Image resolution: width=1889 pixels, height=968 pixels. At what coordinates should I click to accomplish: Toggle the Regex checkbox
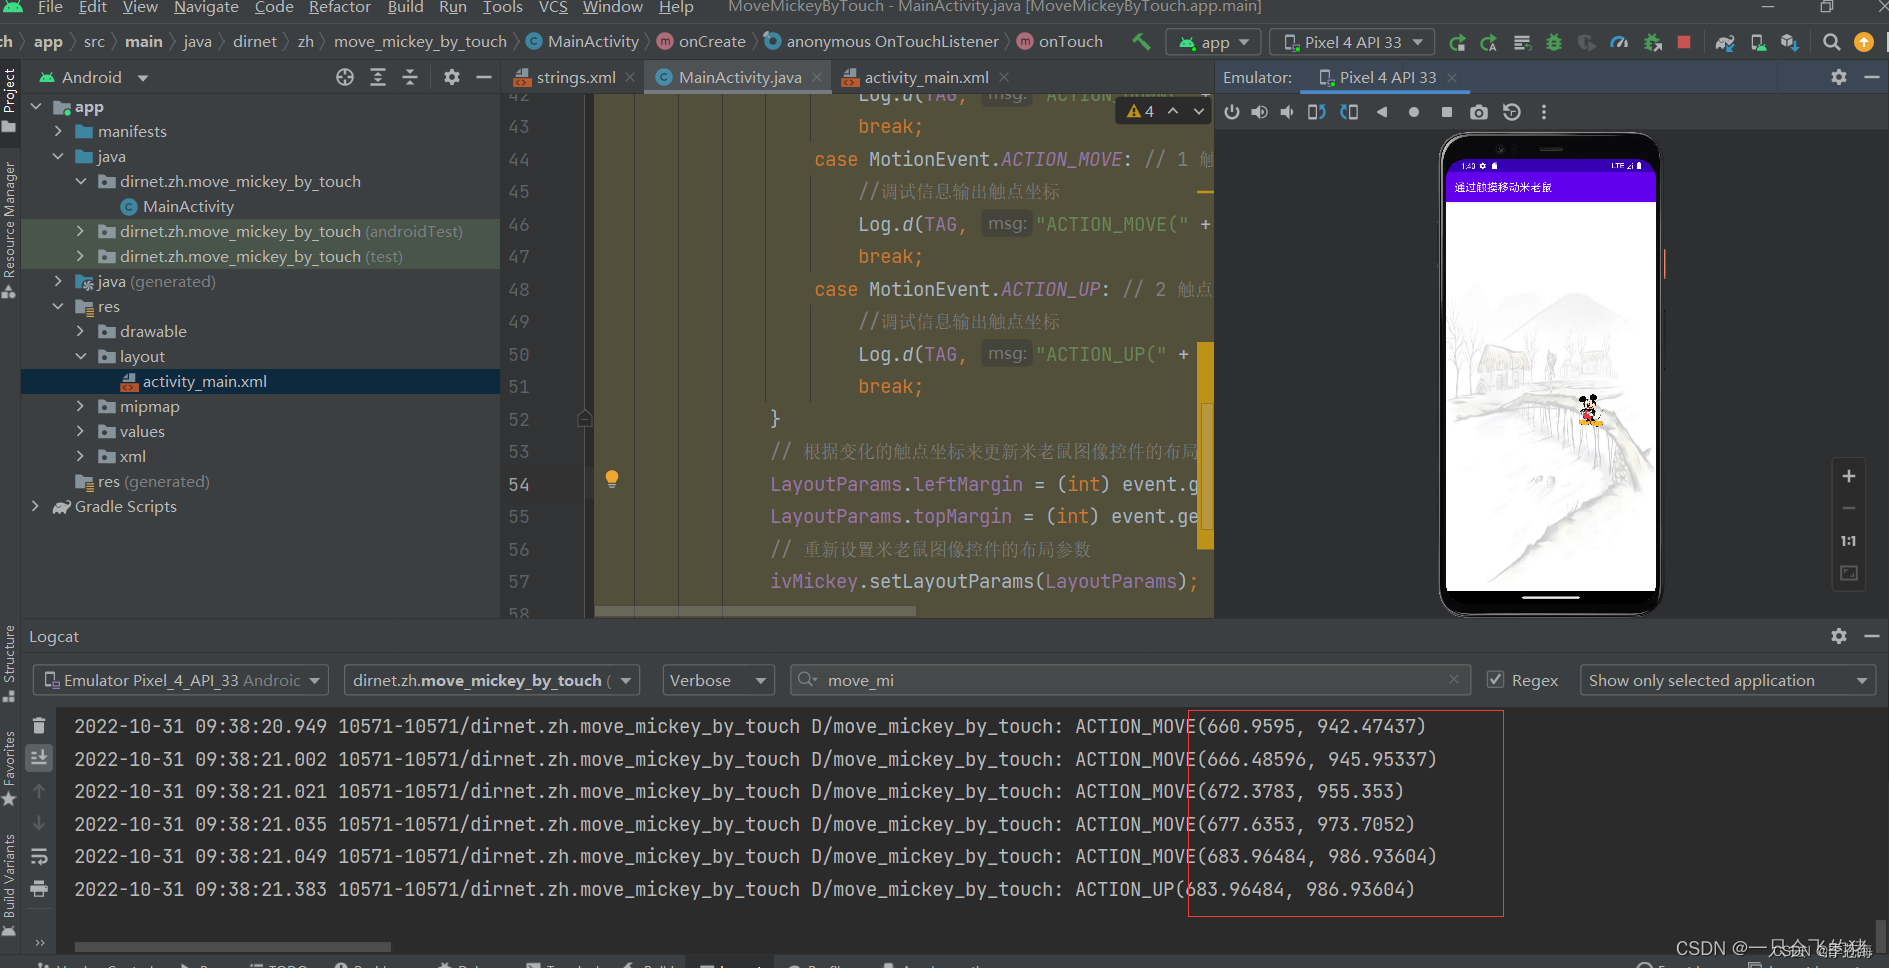coord(1495,680)
